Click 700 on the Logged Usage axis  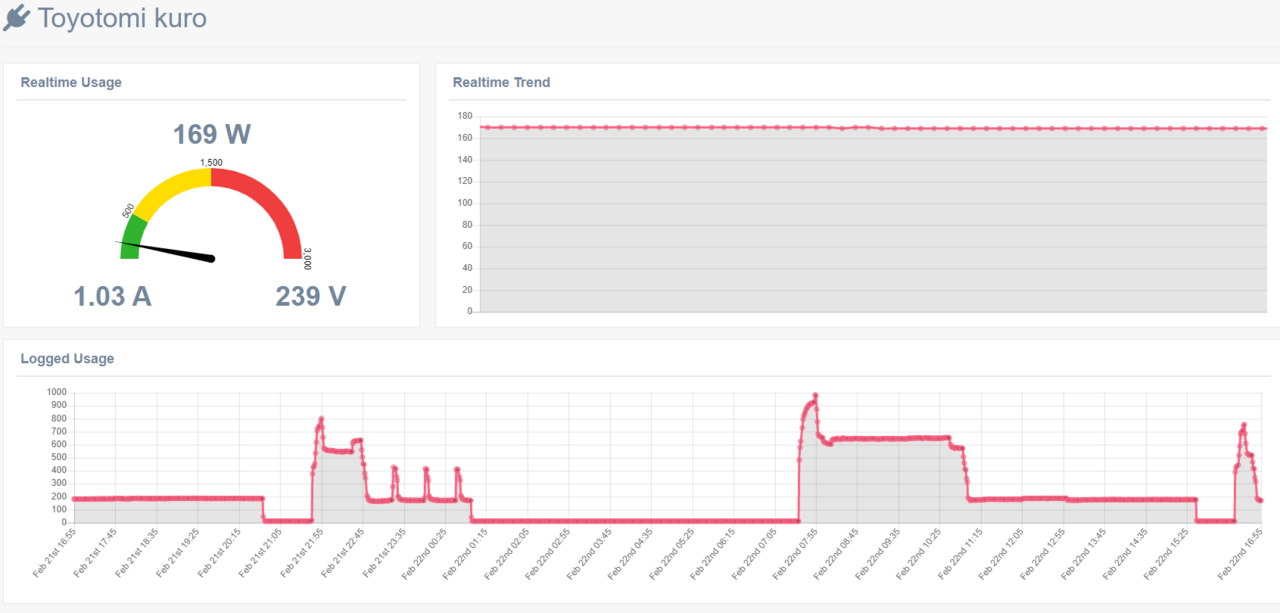pos(59,432)
